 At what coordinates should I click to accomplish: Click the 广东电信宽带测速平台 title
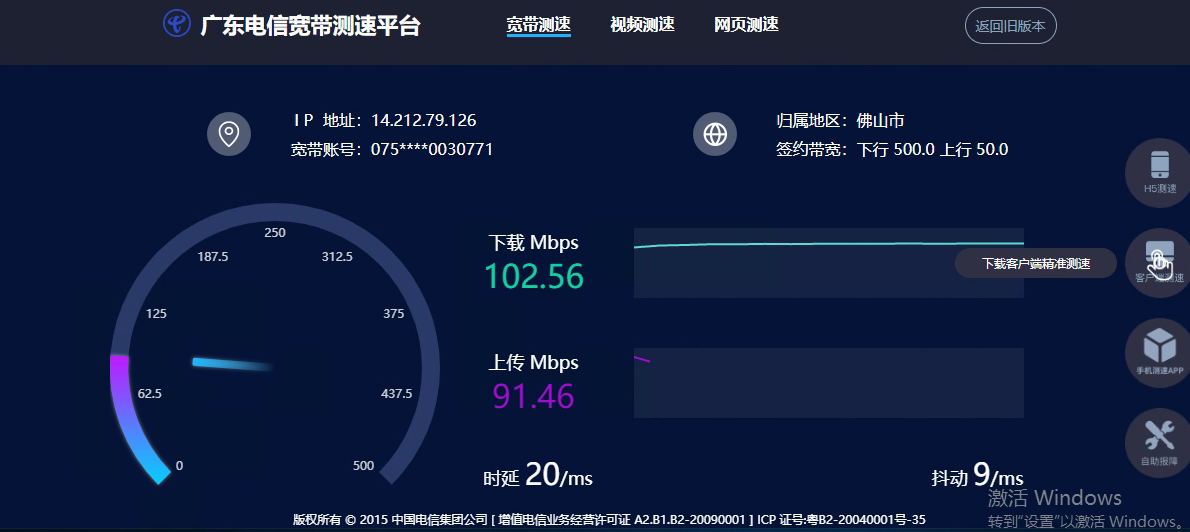(x=310, y=26)
